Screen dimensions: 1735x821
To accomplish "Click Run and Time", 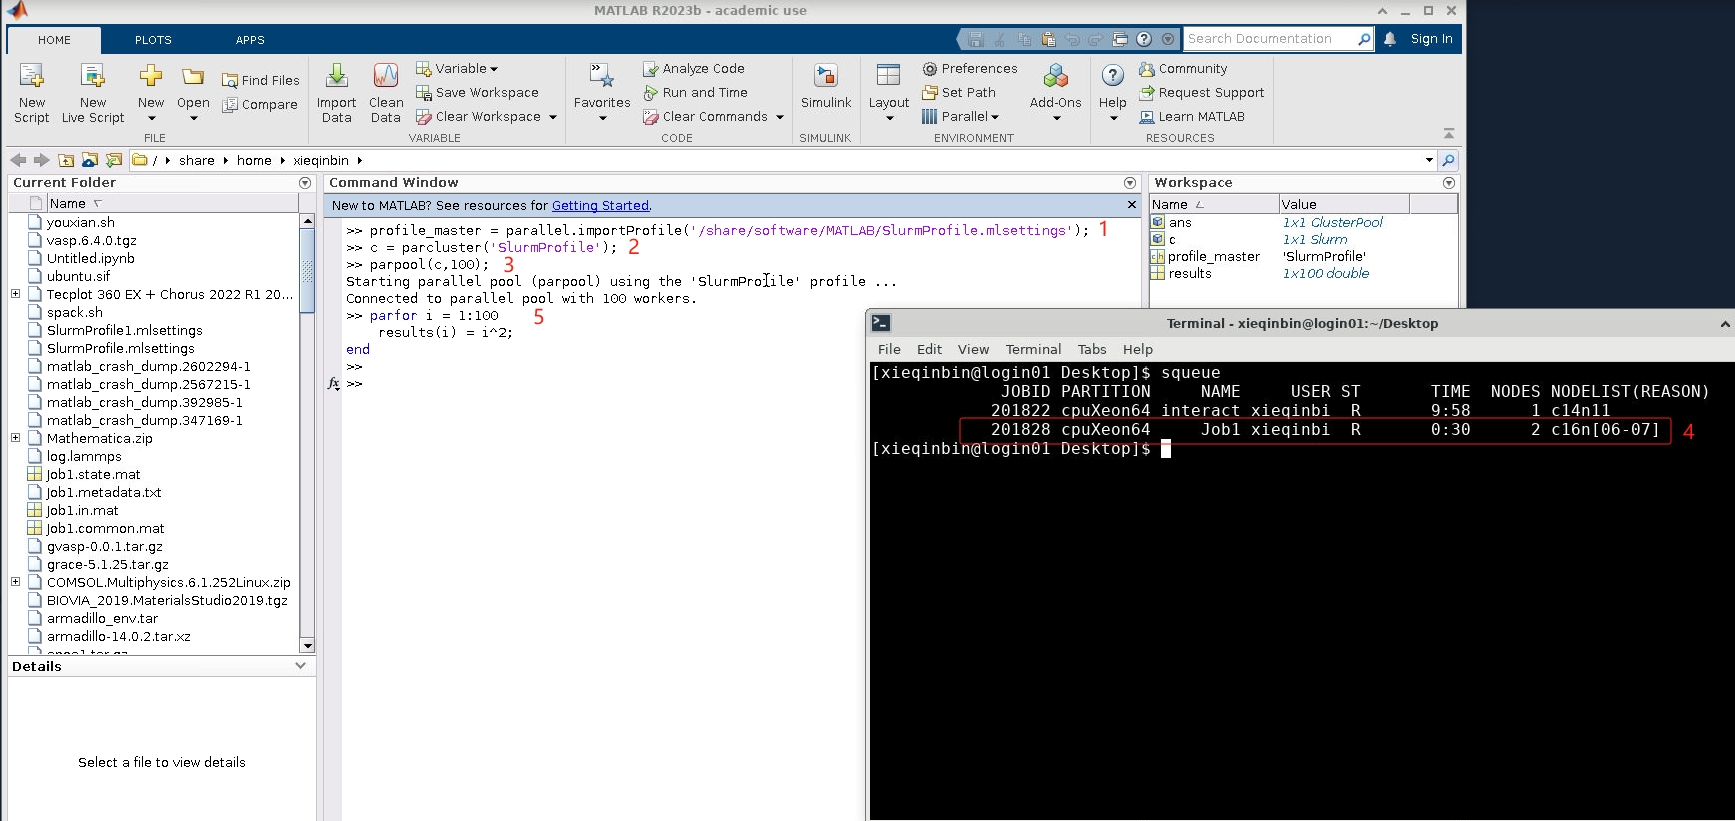I will (x=695, y=92).
